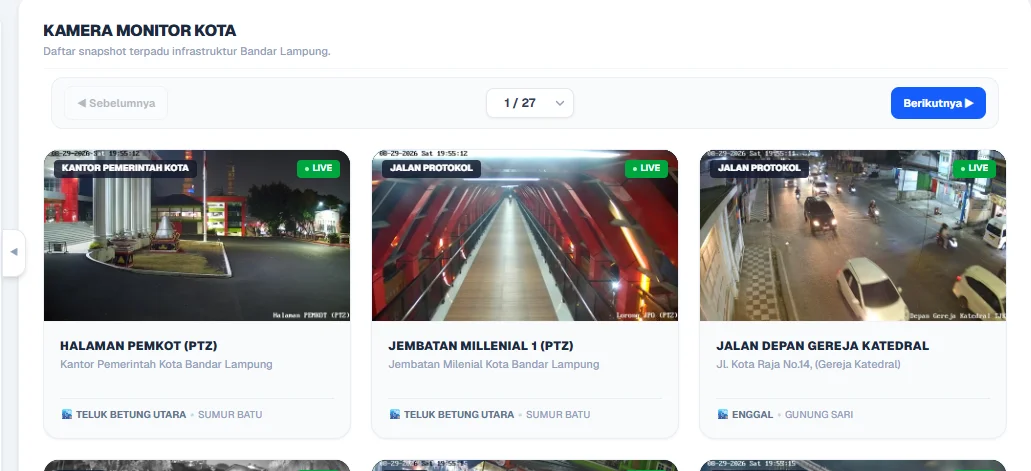This screenshot has width=1031, height=471.
Task: Select the KANTOR PEMERINTAH KOTA category tag
Action: (125, 168)
